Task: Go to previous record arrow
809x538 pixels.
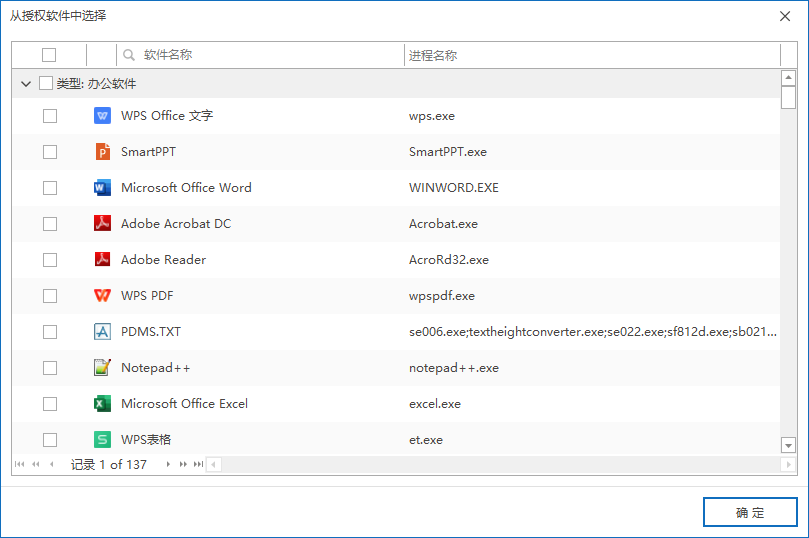Action: 51,464
